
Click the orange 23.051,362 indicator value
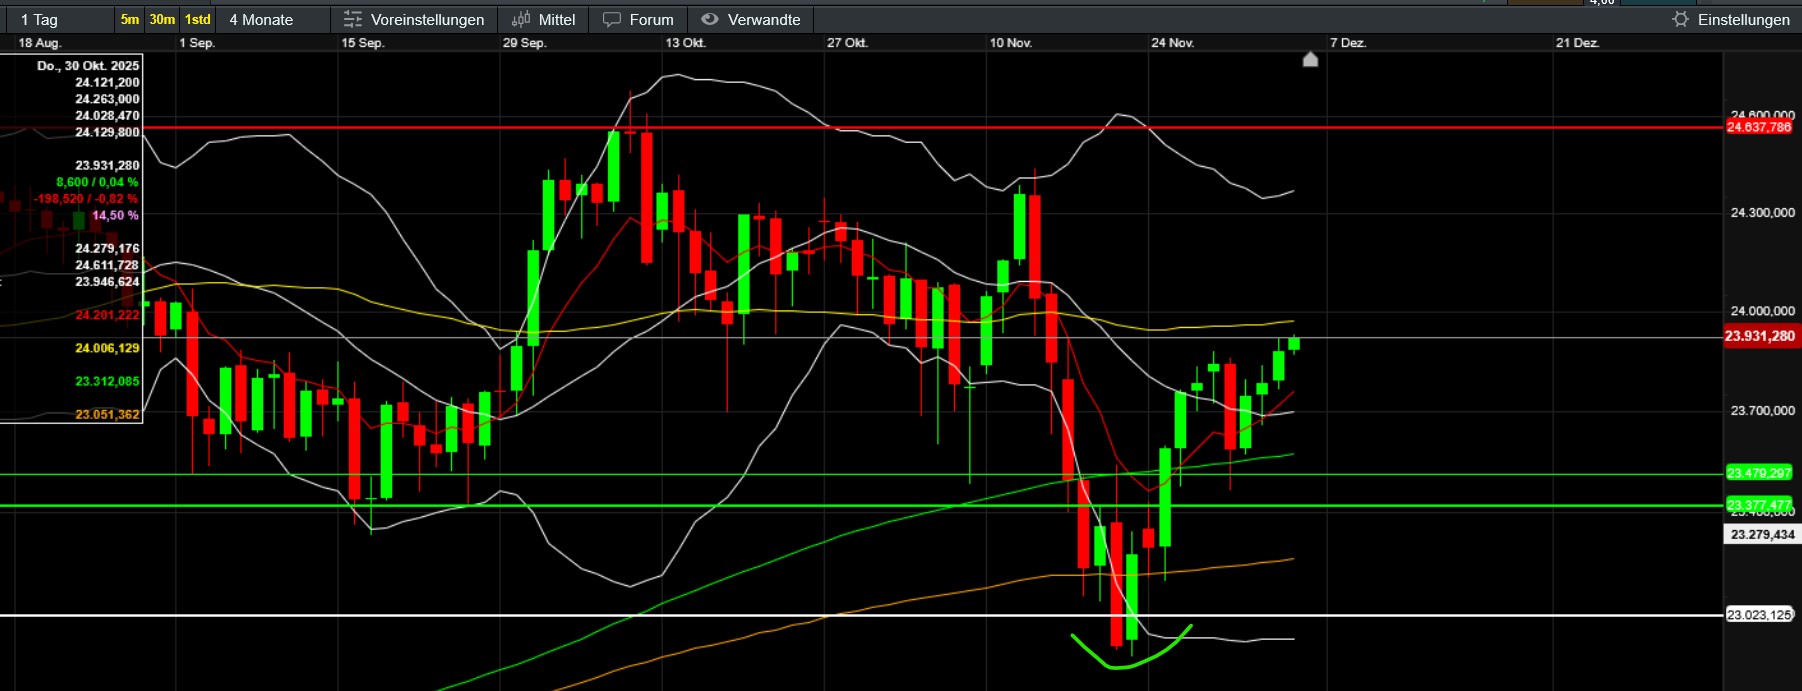tap(107, 414)
